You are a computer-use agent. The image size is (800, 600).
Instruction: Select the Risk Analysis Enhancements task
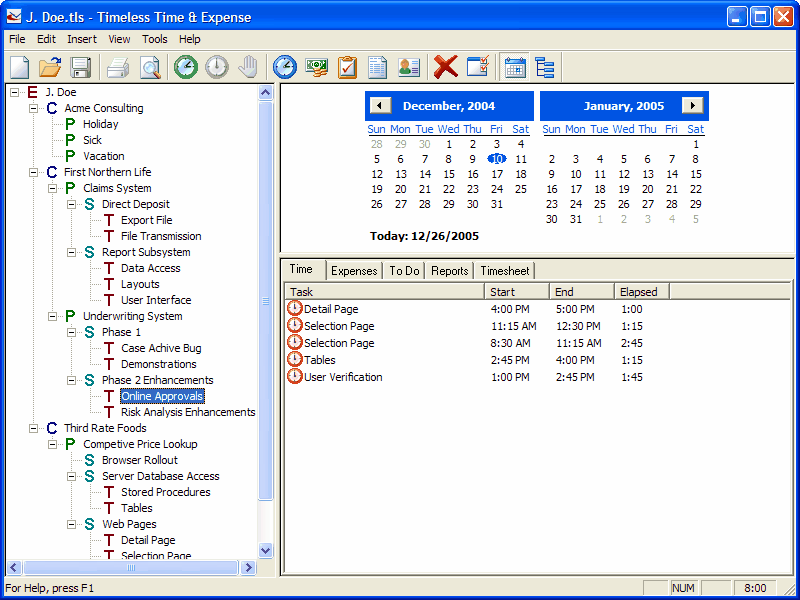[188, 412]
